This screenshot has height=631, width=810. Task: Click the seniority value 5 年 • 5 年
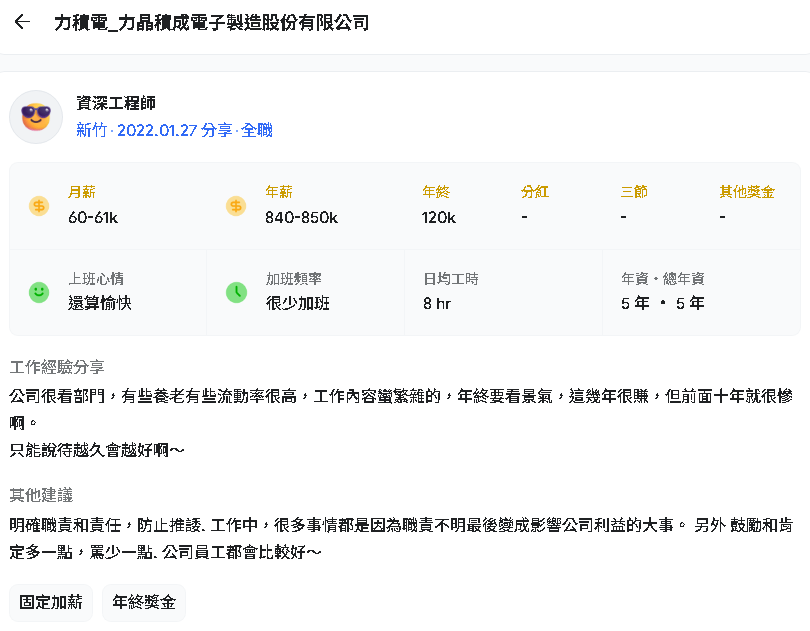click(x=663, y=303)
